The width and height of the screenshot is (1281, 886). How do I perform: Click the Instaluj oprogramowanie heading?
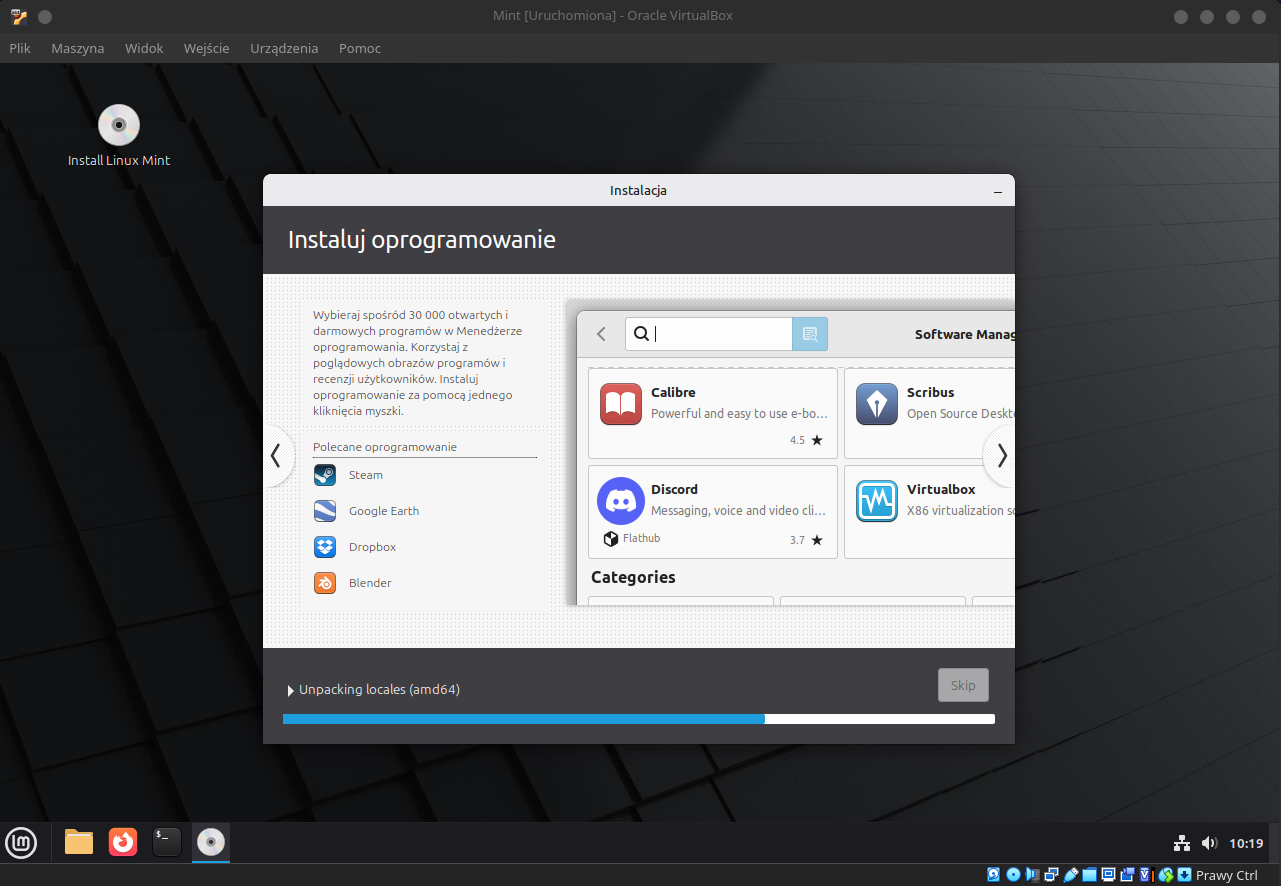pyautogui.click(x=422, y=240)
